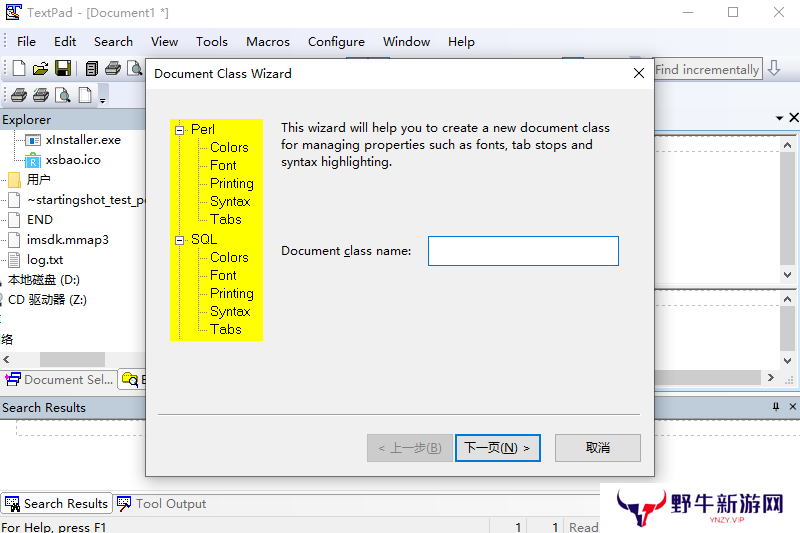This screenshot has width=800, height=533.
Task: Click Explorer horizontal scrollbar left arrow
Action: point(6,360)
